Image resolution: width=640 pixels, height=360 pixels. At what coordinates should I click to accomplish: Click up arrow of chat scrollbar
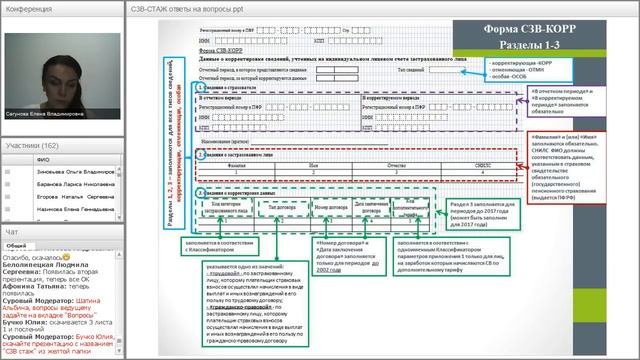[x=119, y=255]
